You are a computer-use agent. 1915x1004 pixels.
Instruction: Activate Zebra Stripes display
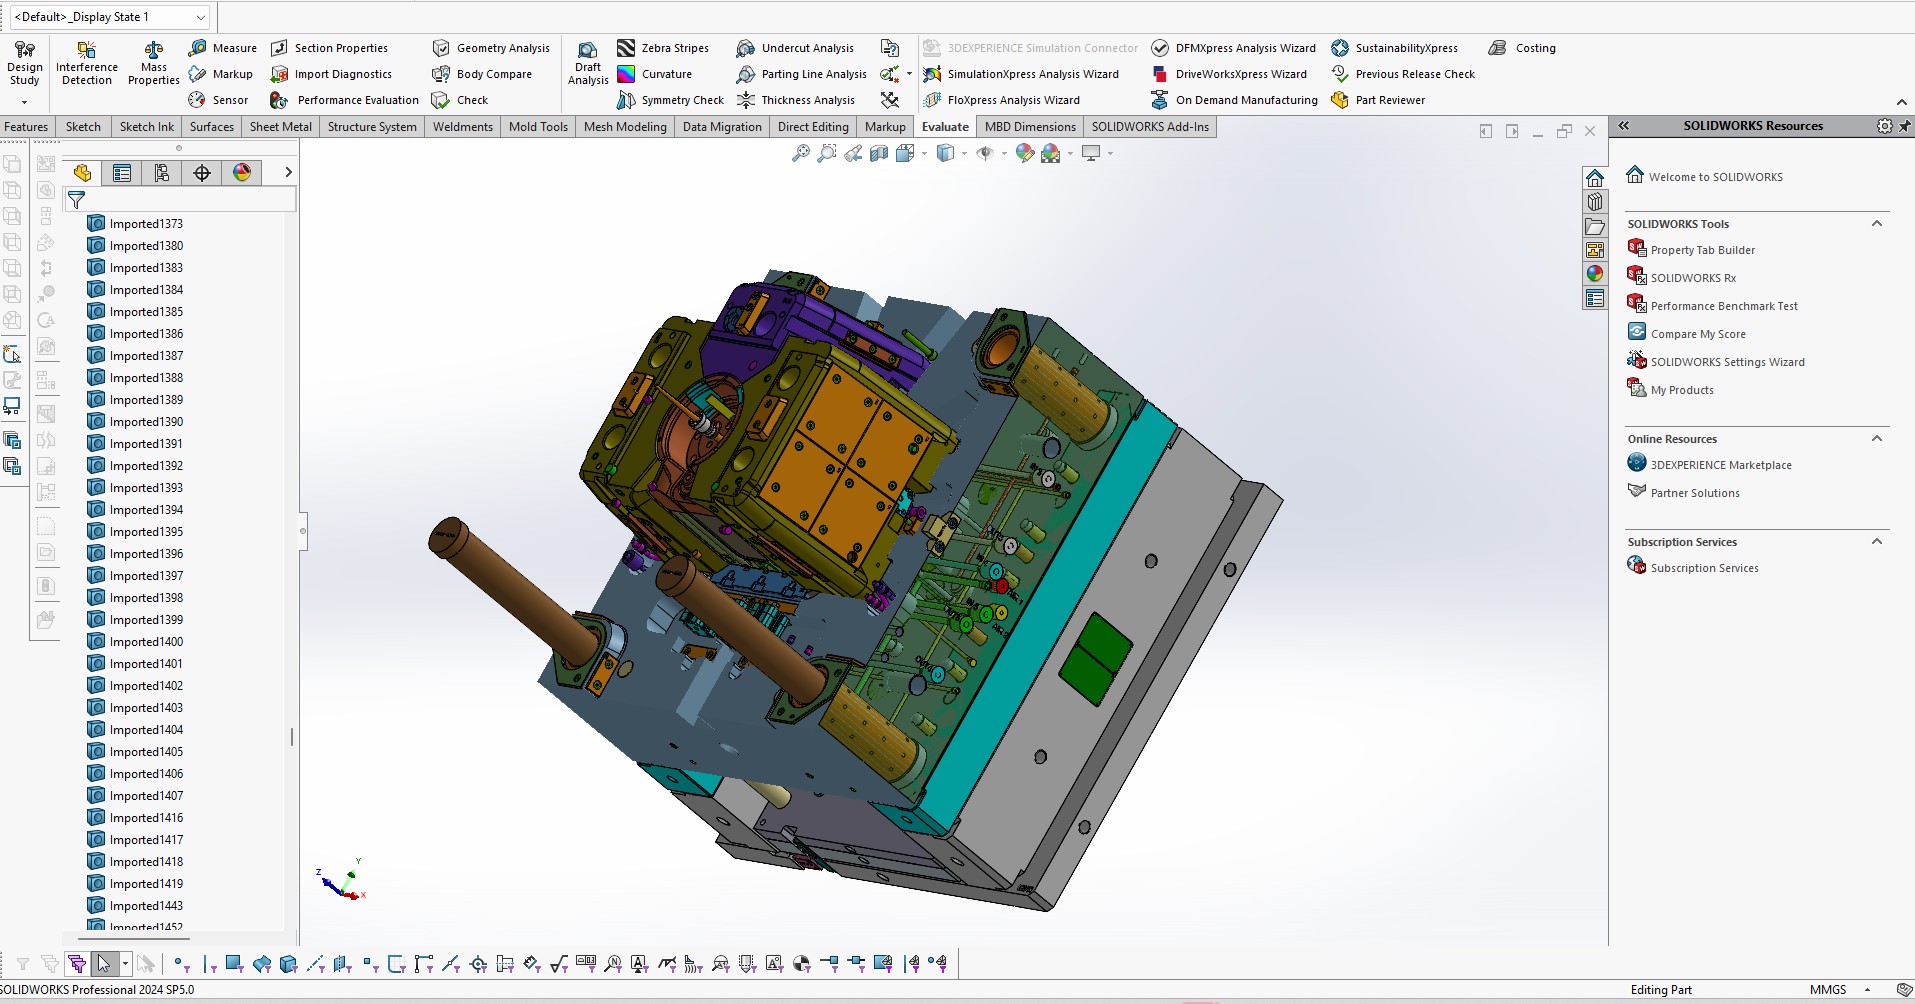pos(626,48)
